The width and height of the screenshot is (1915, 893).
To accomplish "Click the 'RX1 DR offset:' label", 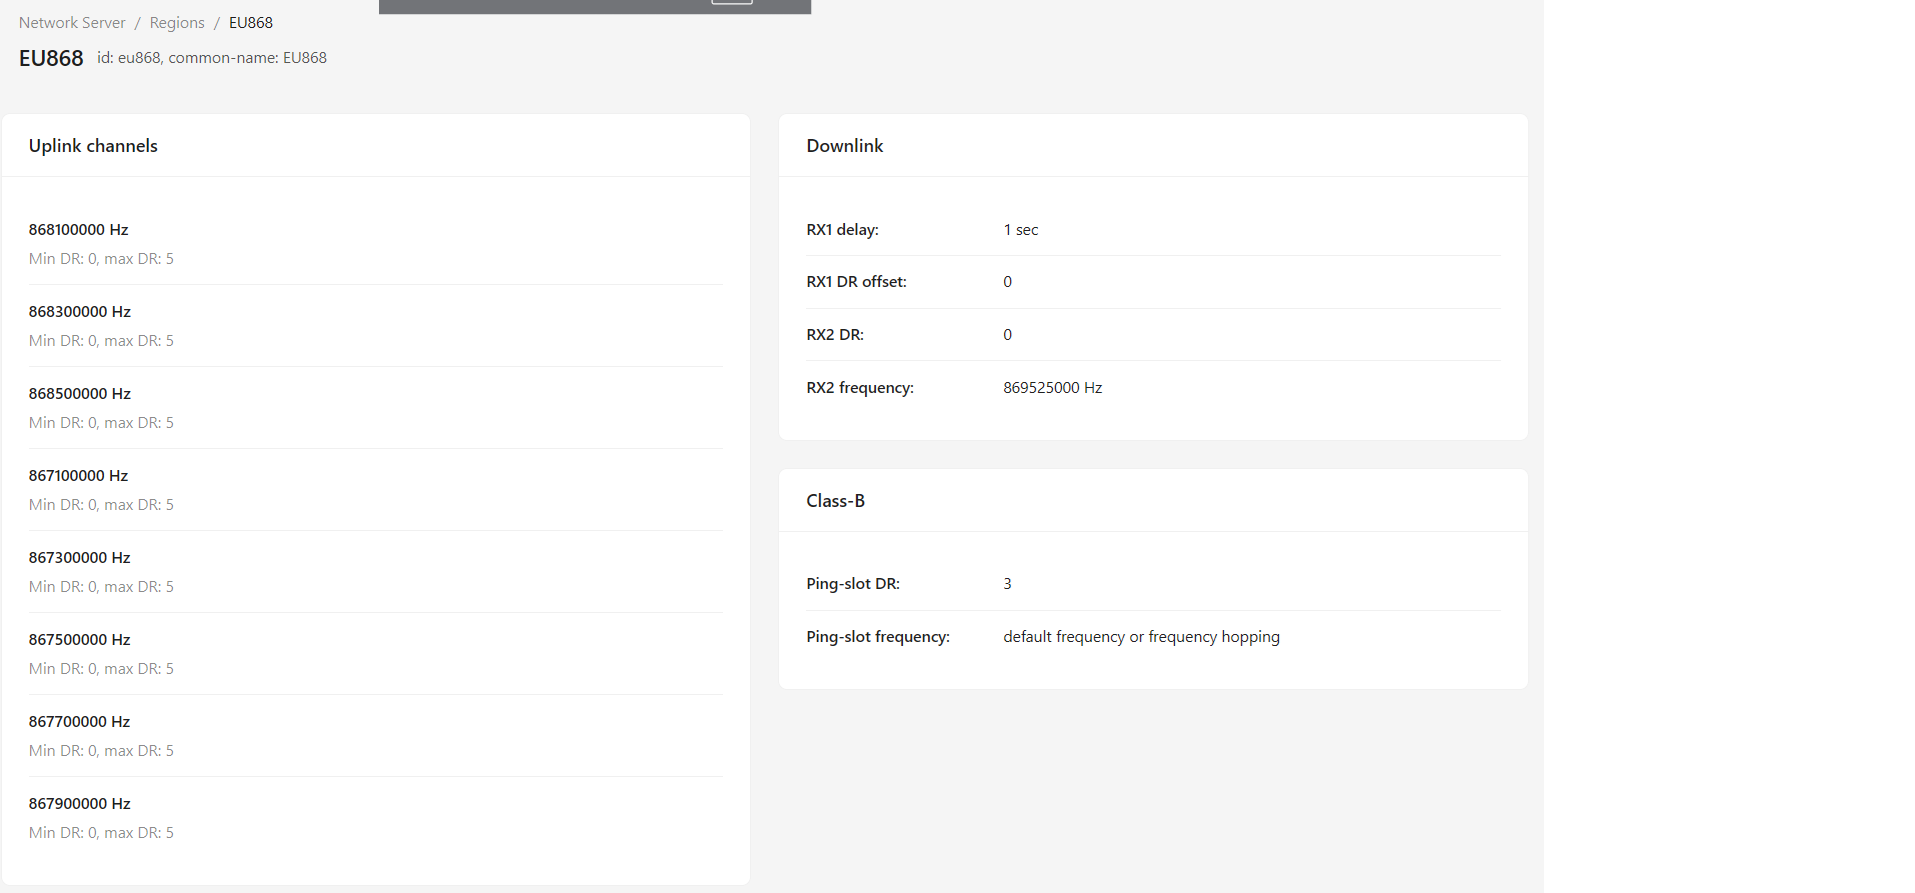I will pyautogui.click(x=857, y=282).
